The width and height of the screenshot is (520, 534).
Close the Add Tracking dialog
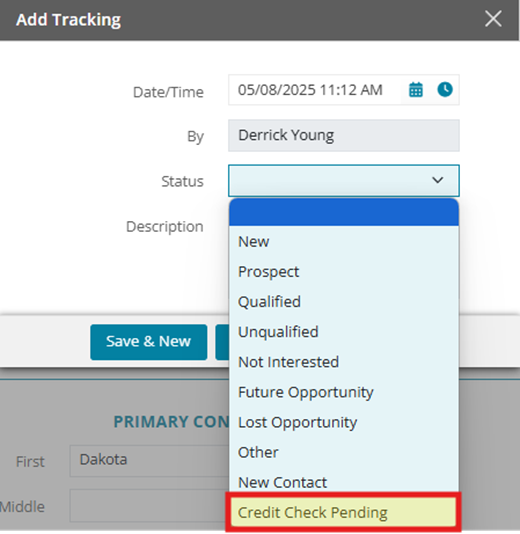pyautogui.click(x=493, y=19)
